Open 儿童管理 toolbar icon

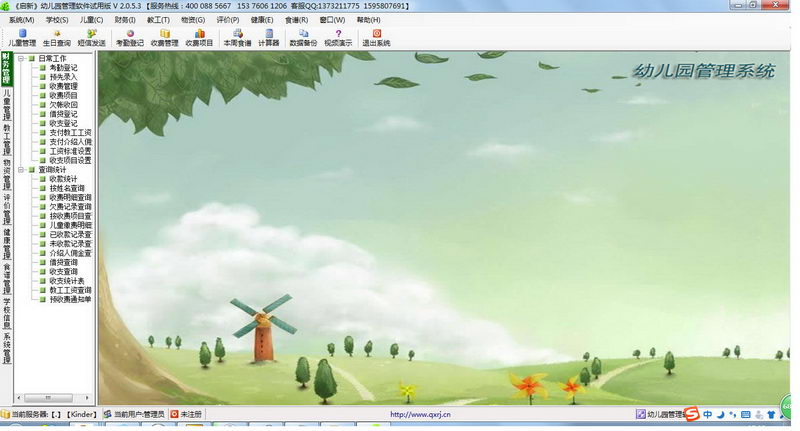[22, 38]
